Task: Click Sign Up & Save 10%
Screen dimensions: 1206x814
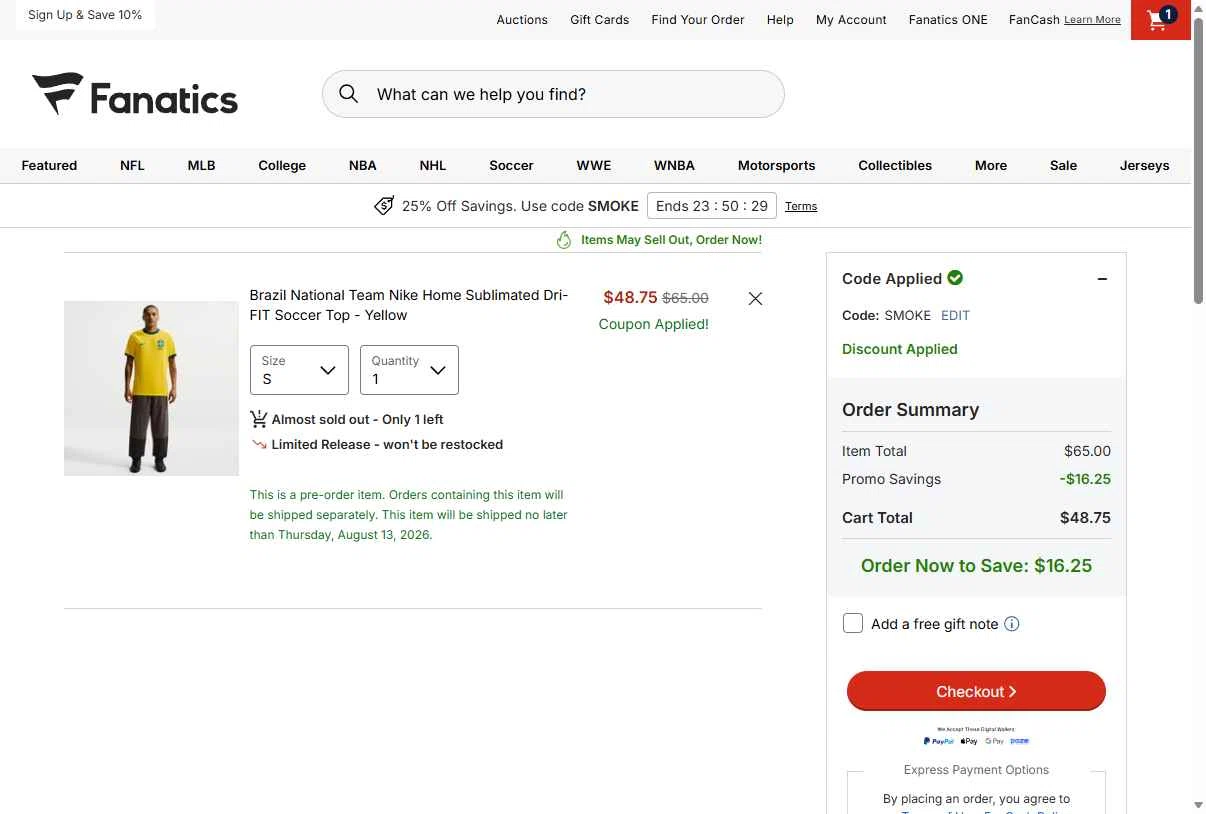Action: pyautogui.click(x=85, y=15)
